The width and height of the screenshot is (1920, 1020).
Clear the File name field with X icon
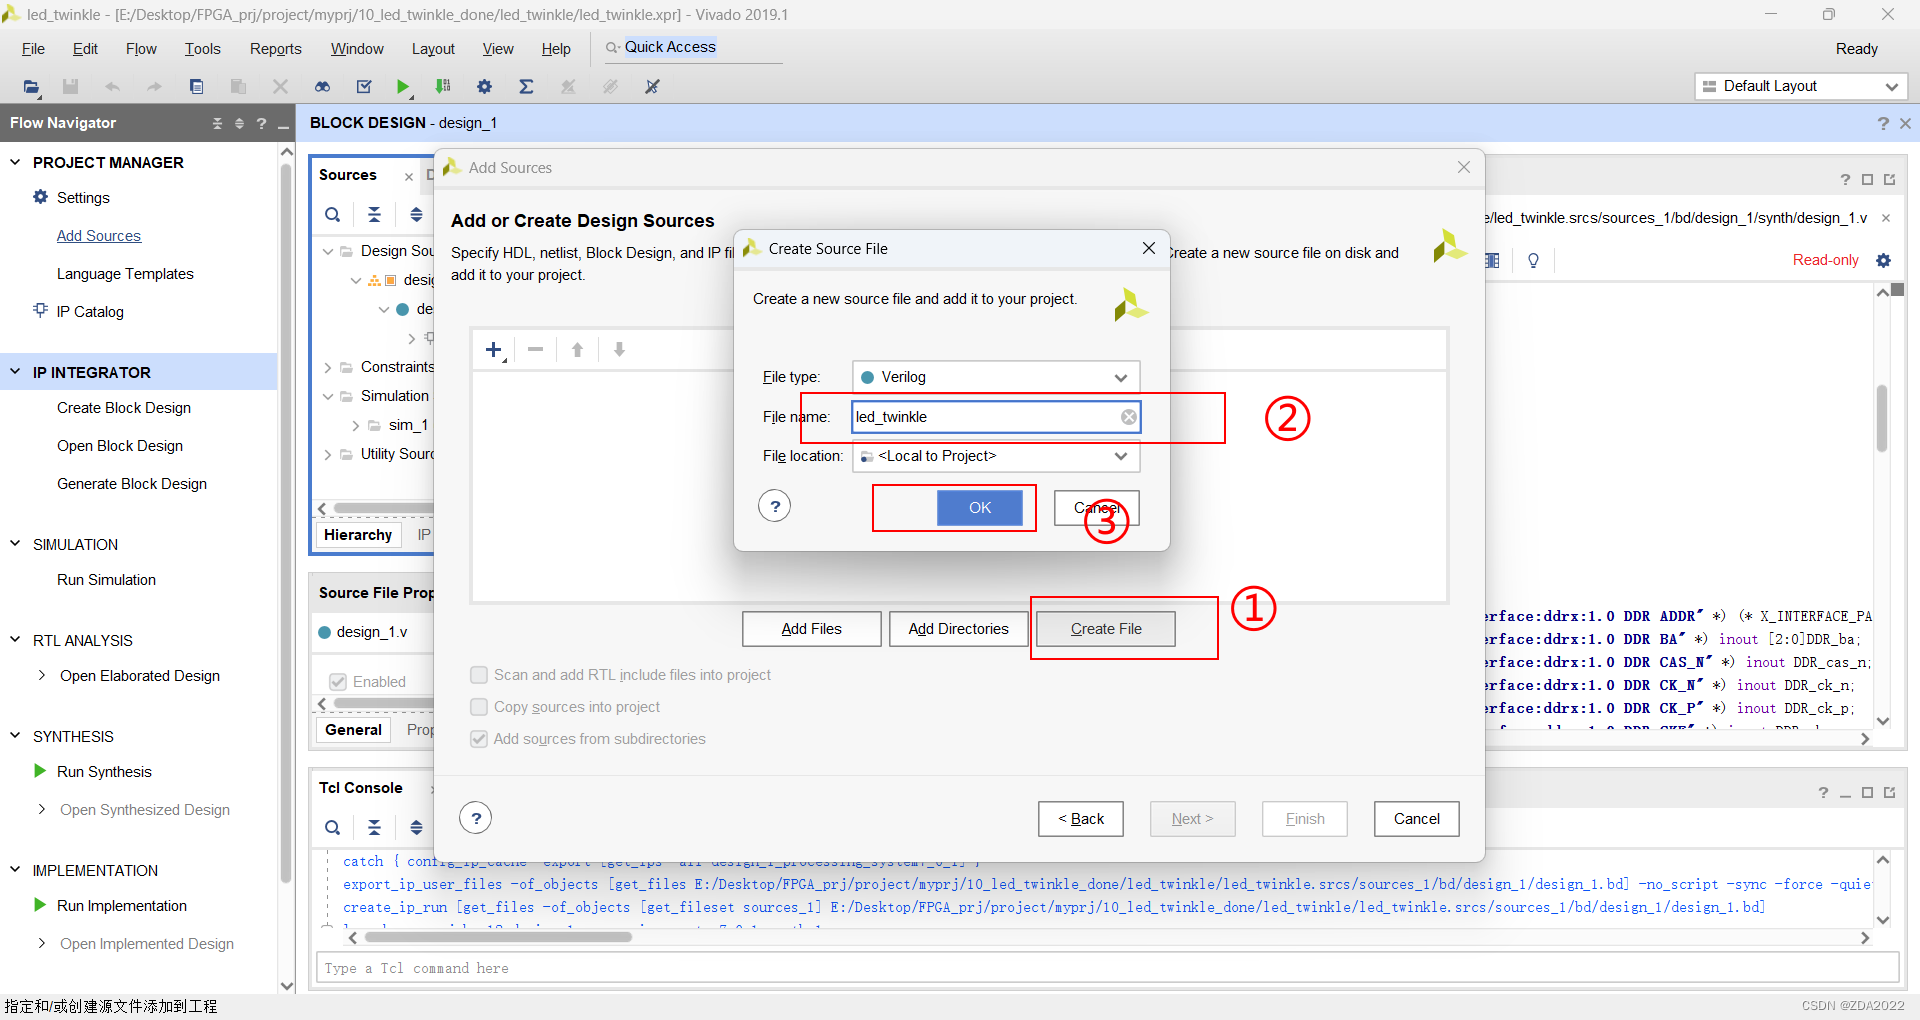click(x=1128, y=417)
